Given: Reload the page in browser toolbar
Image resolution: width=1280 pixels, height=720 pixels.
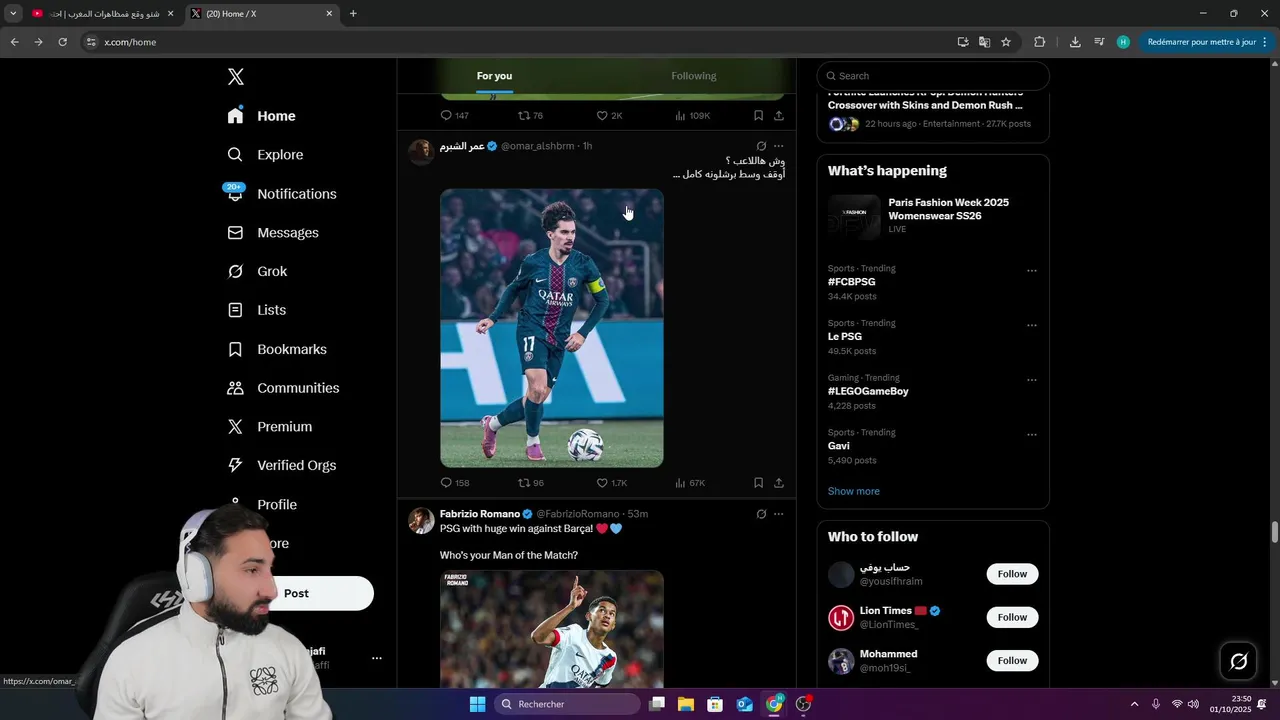Looking at the screenshot, I should tap(62, 42).
